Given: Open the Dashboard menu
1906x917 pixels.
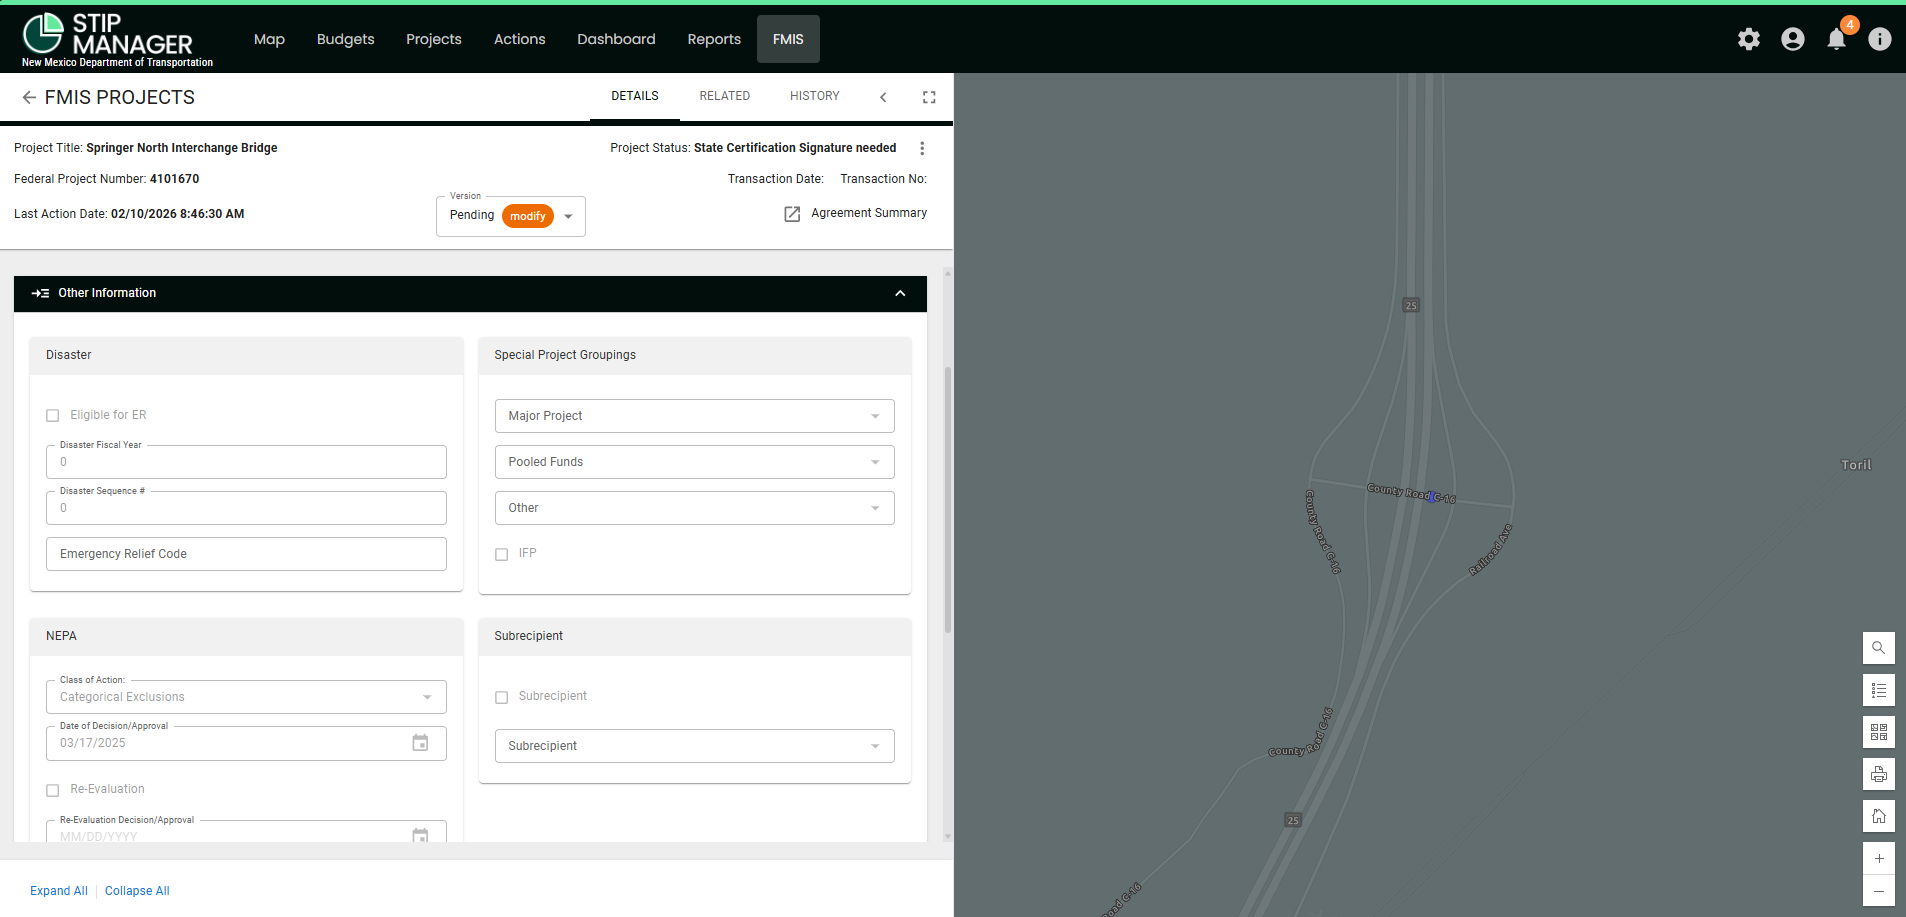Looking at the screenshot, I should (616, 39).
